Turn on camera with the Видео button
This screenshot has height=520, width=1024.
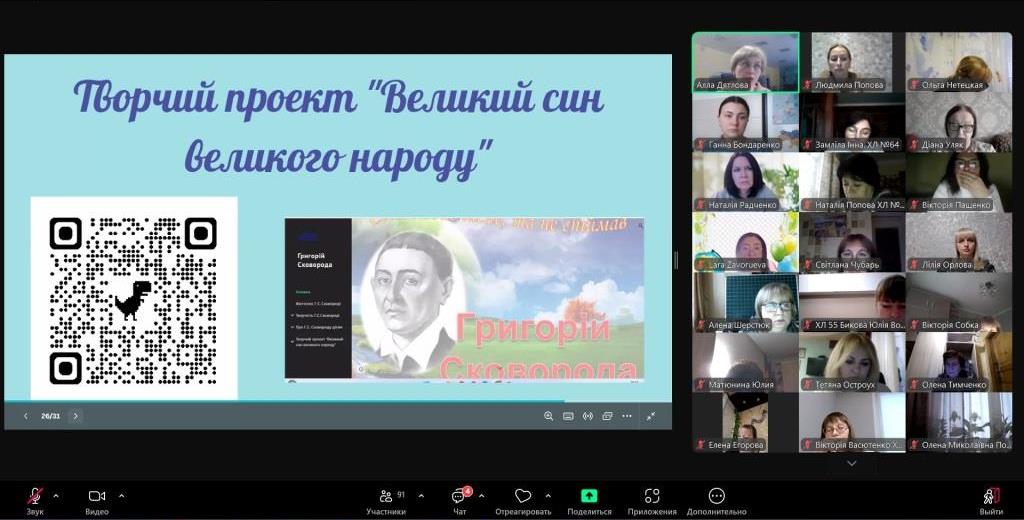point(97,501)
